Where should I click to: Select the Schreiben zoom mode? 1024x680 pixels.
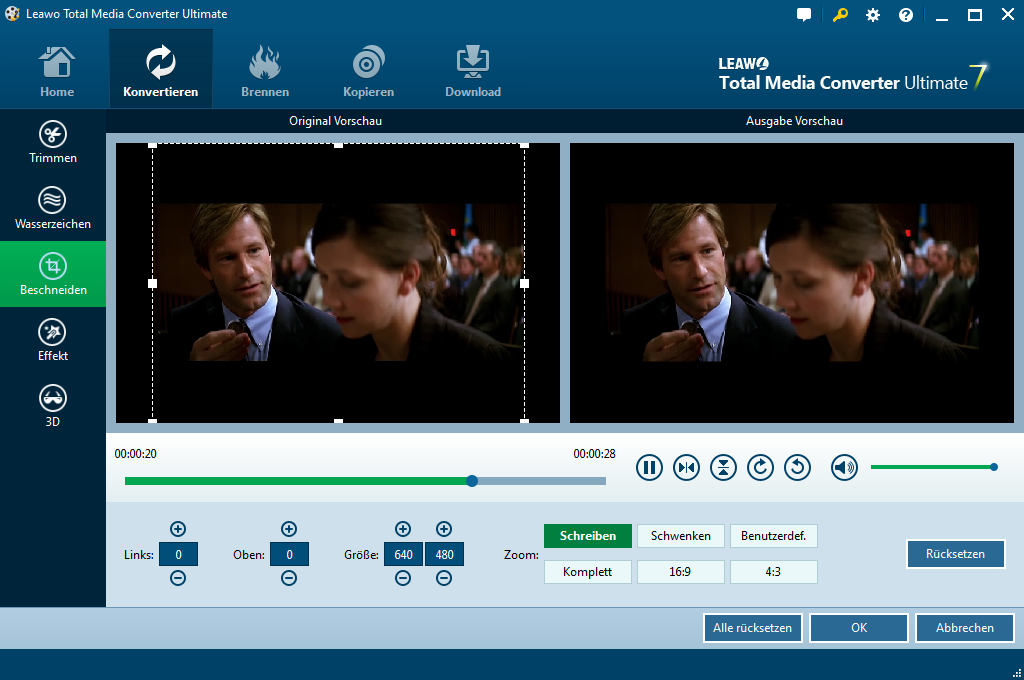(x=588, y=536)
